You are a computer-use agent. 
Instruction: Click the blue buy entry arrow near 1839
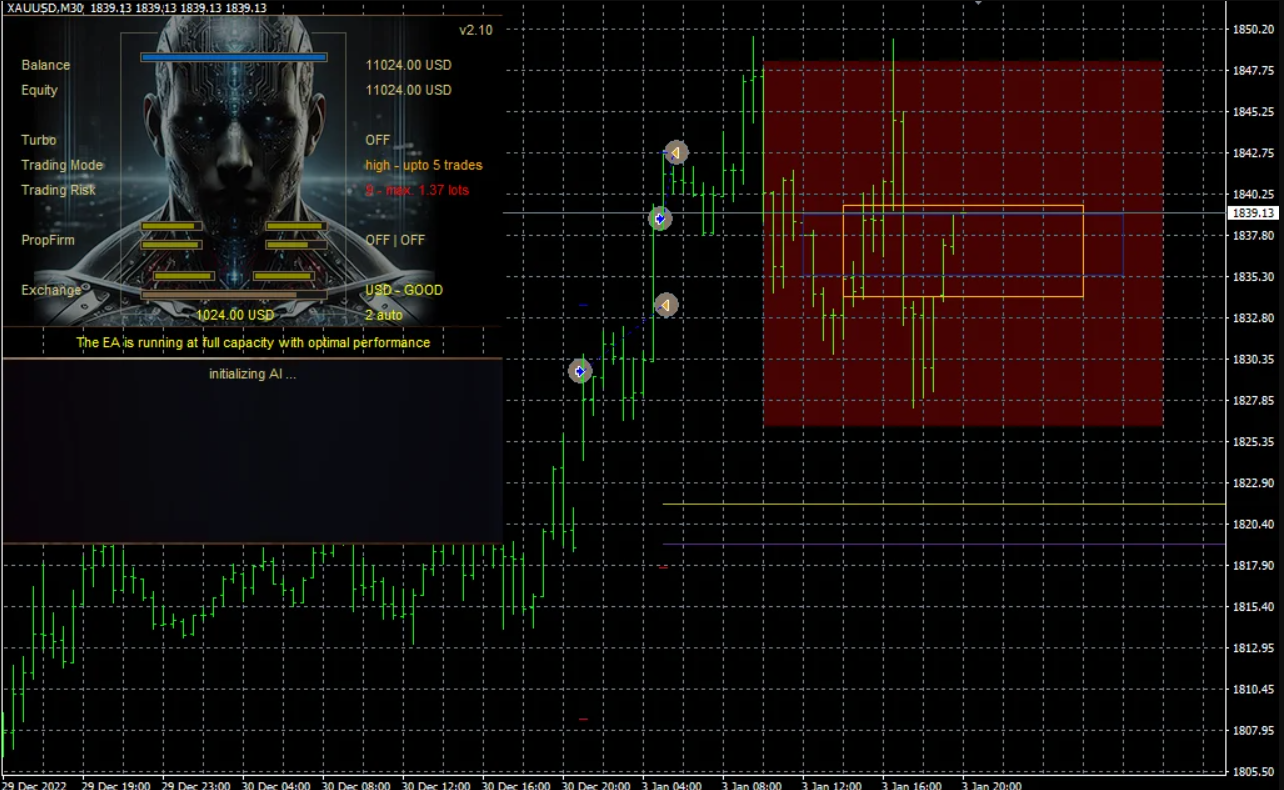click(659, 218)
